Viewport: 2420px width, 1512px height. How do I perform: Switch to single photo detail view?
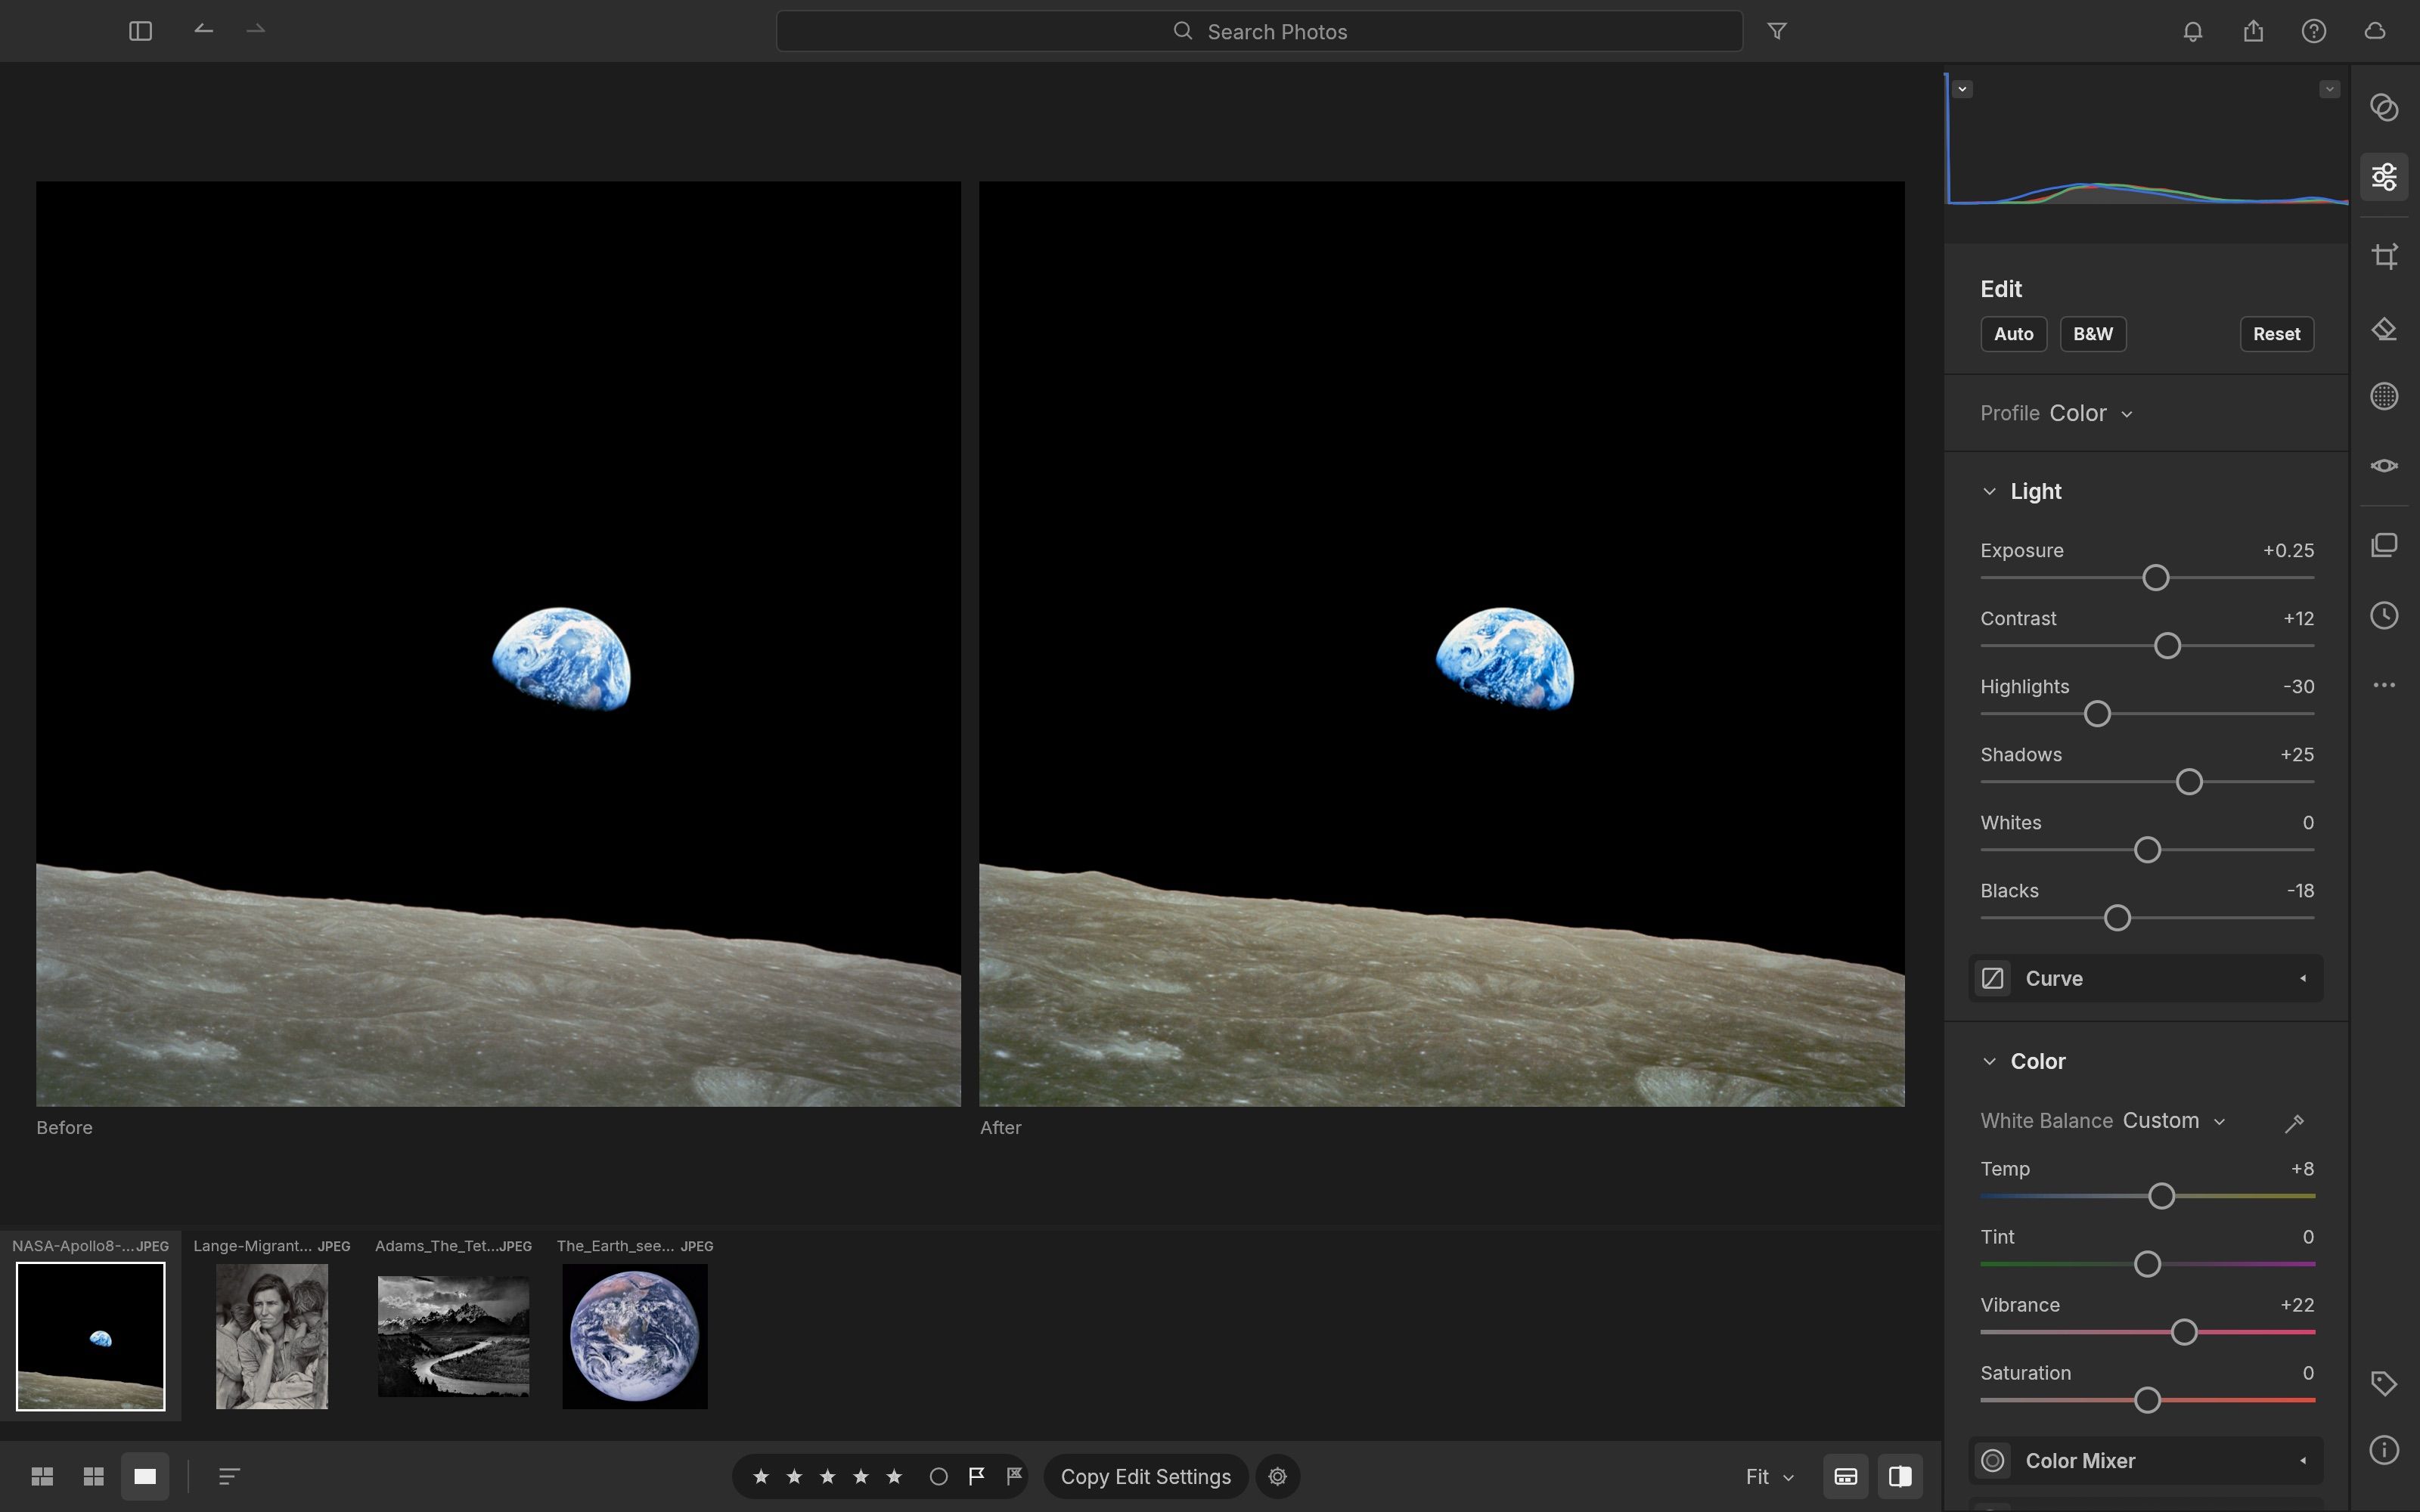(145, 1476)
